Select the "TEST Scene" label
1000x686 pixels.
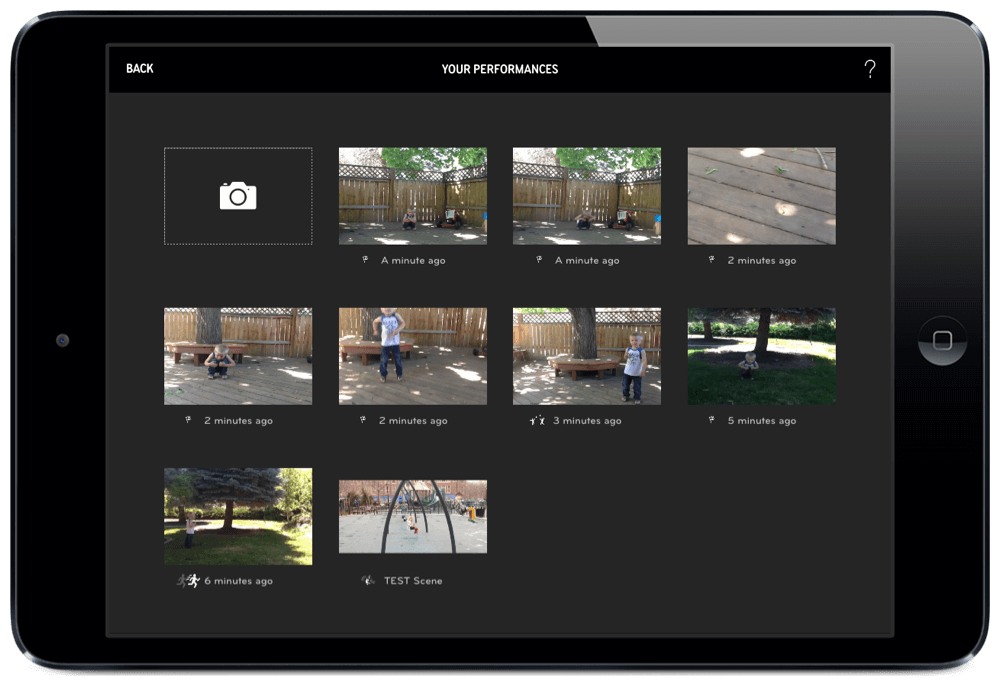click(413, 581)
